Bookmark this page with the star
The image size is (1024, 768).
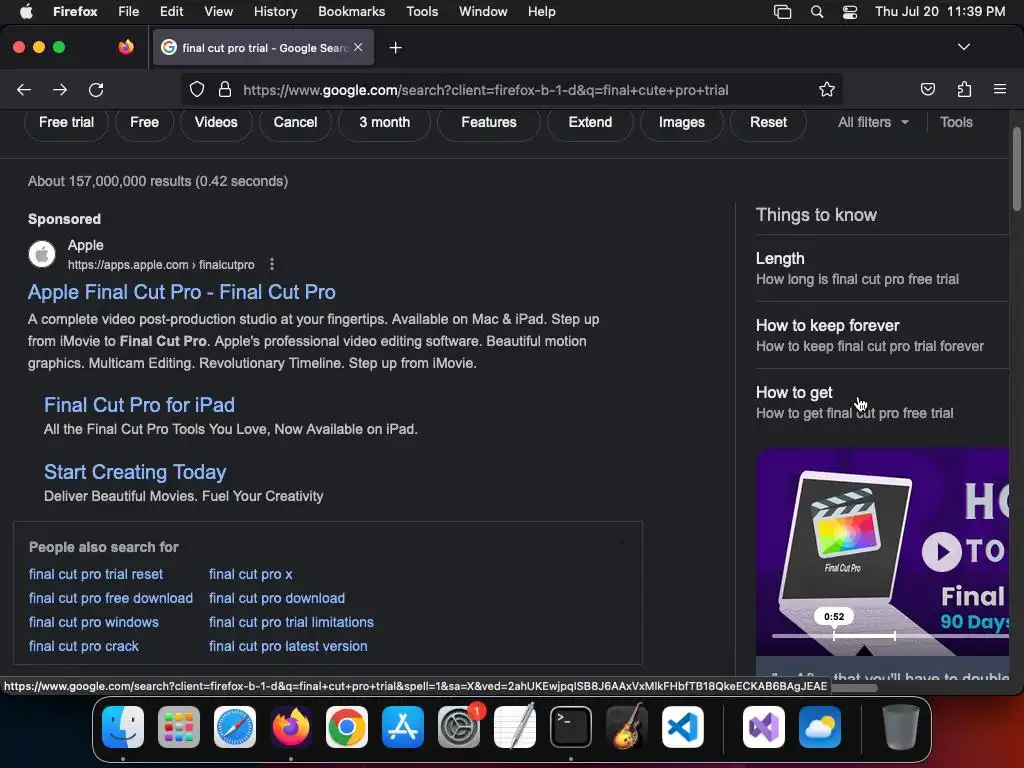click(827, 89)
